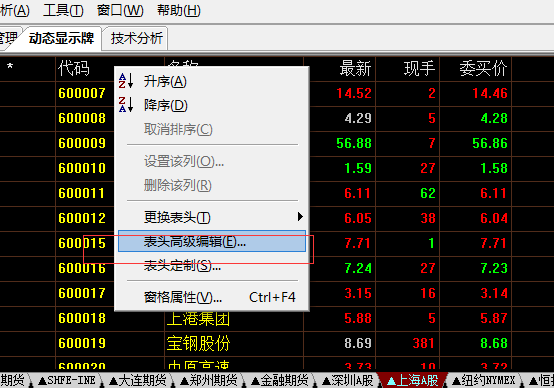Switch to the 技术分析 tab

click(x=137, y=38)
